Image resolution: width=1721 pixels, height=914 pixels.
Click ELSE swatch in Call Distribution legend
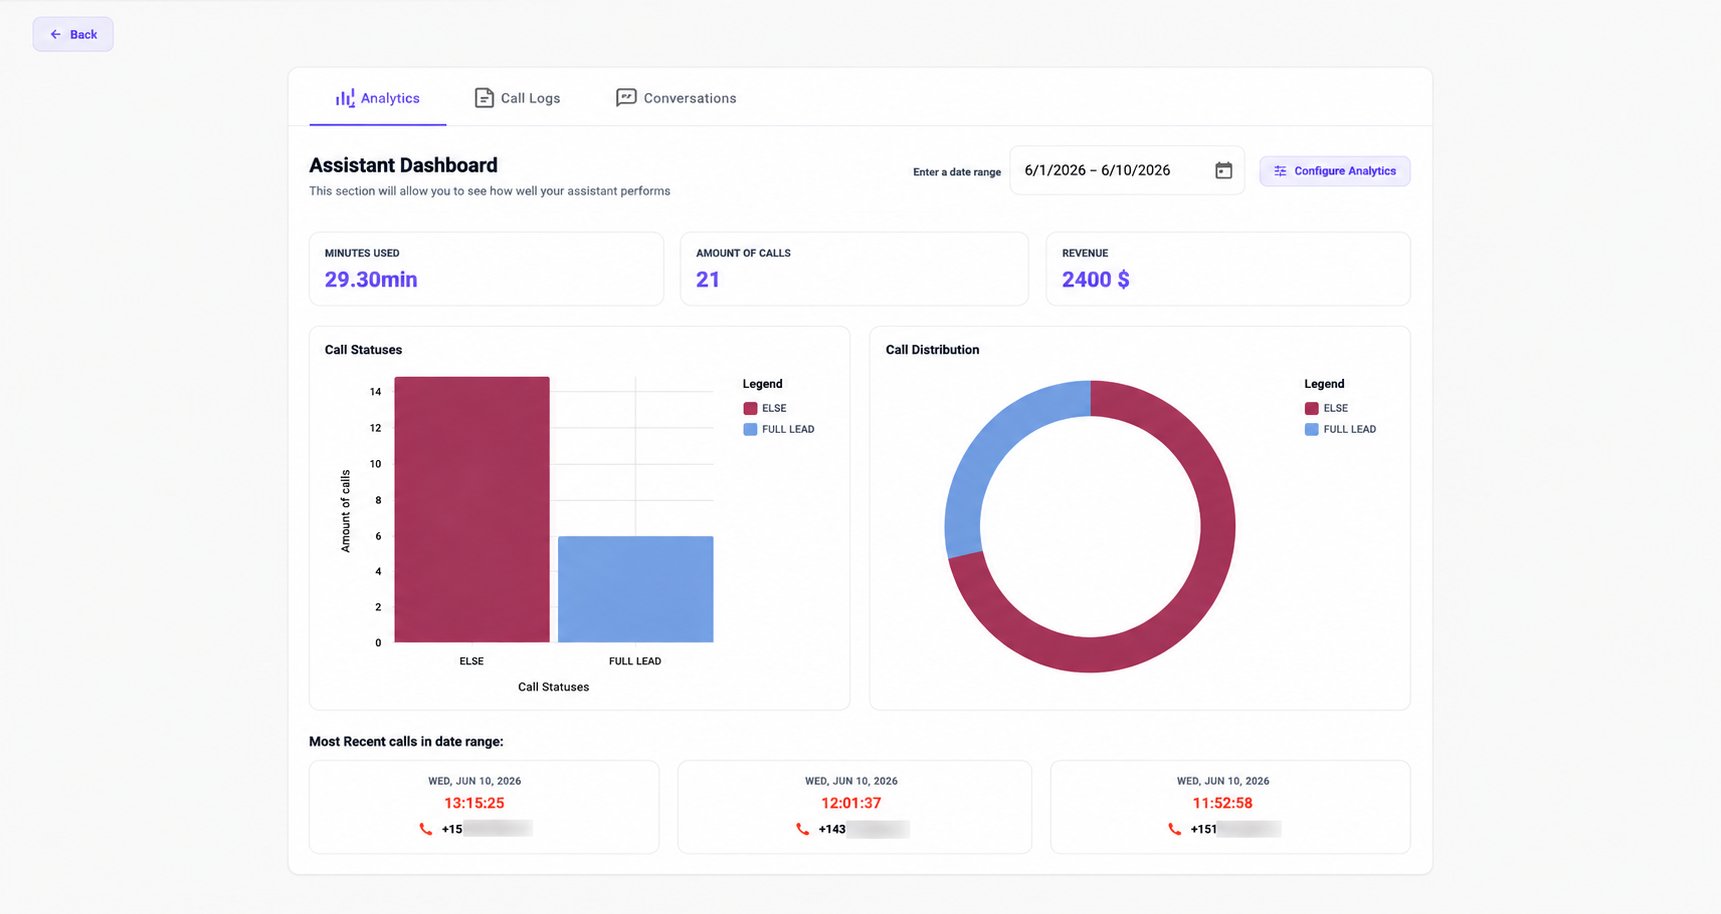point(1311,408)
